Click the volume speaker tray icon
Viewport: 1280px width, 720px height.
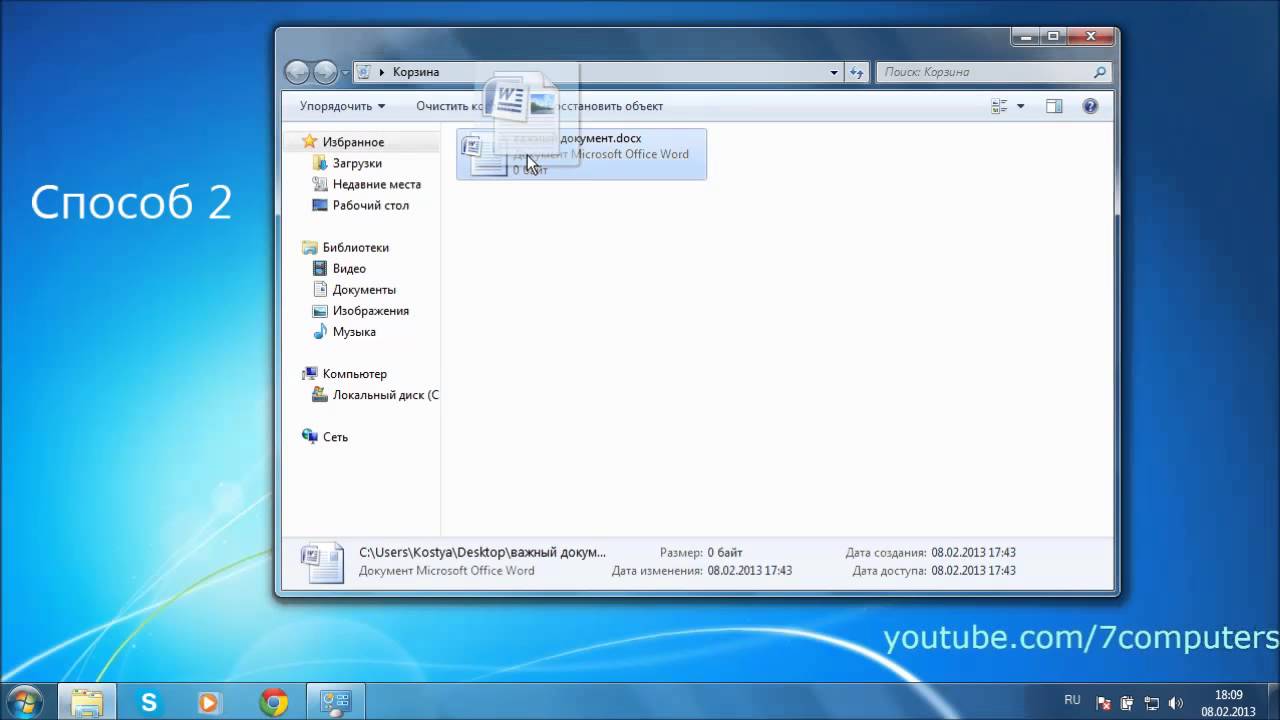tap(1175, 703)
